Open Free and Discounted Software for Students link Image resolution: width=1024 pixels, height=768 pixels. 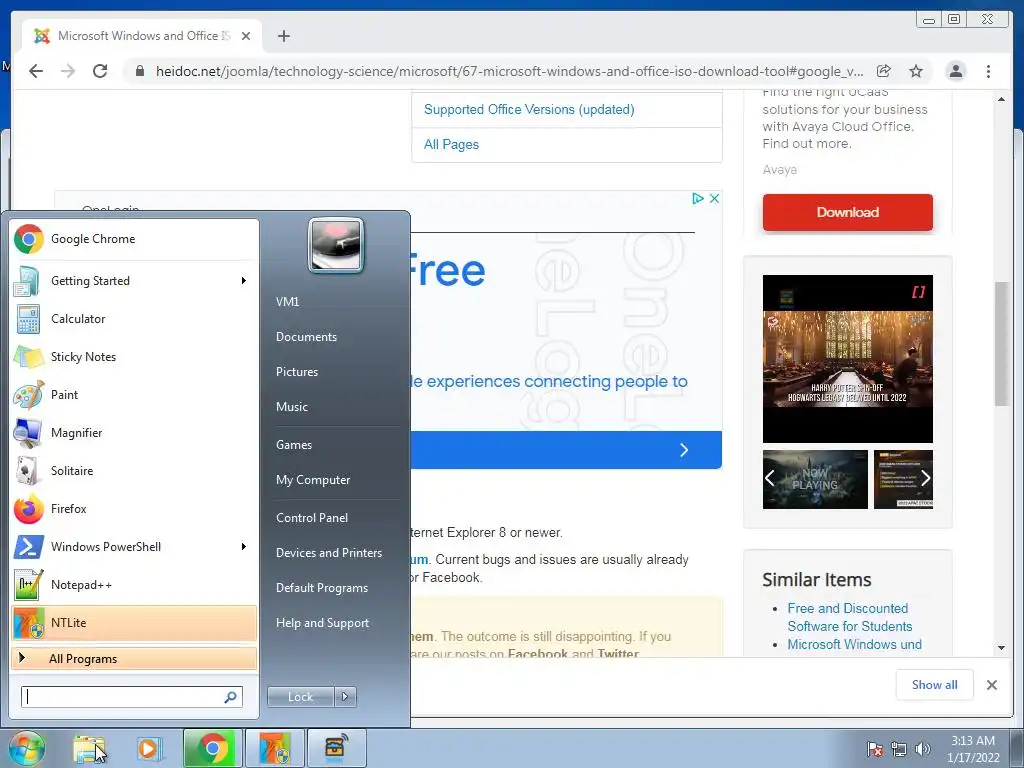pos(850,617)
